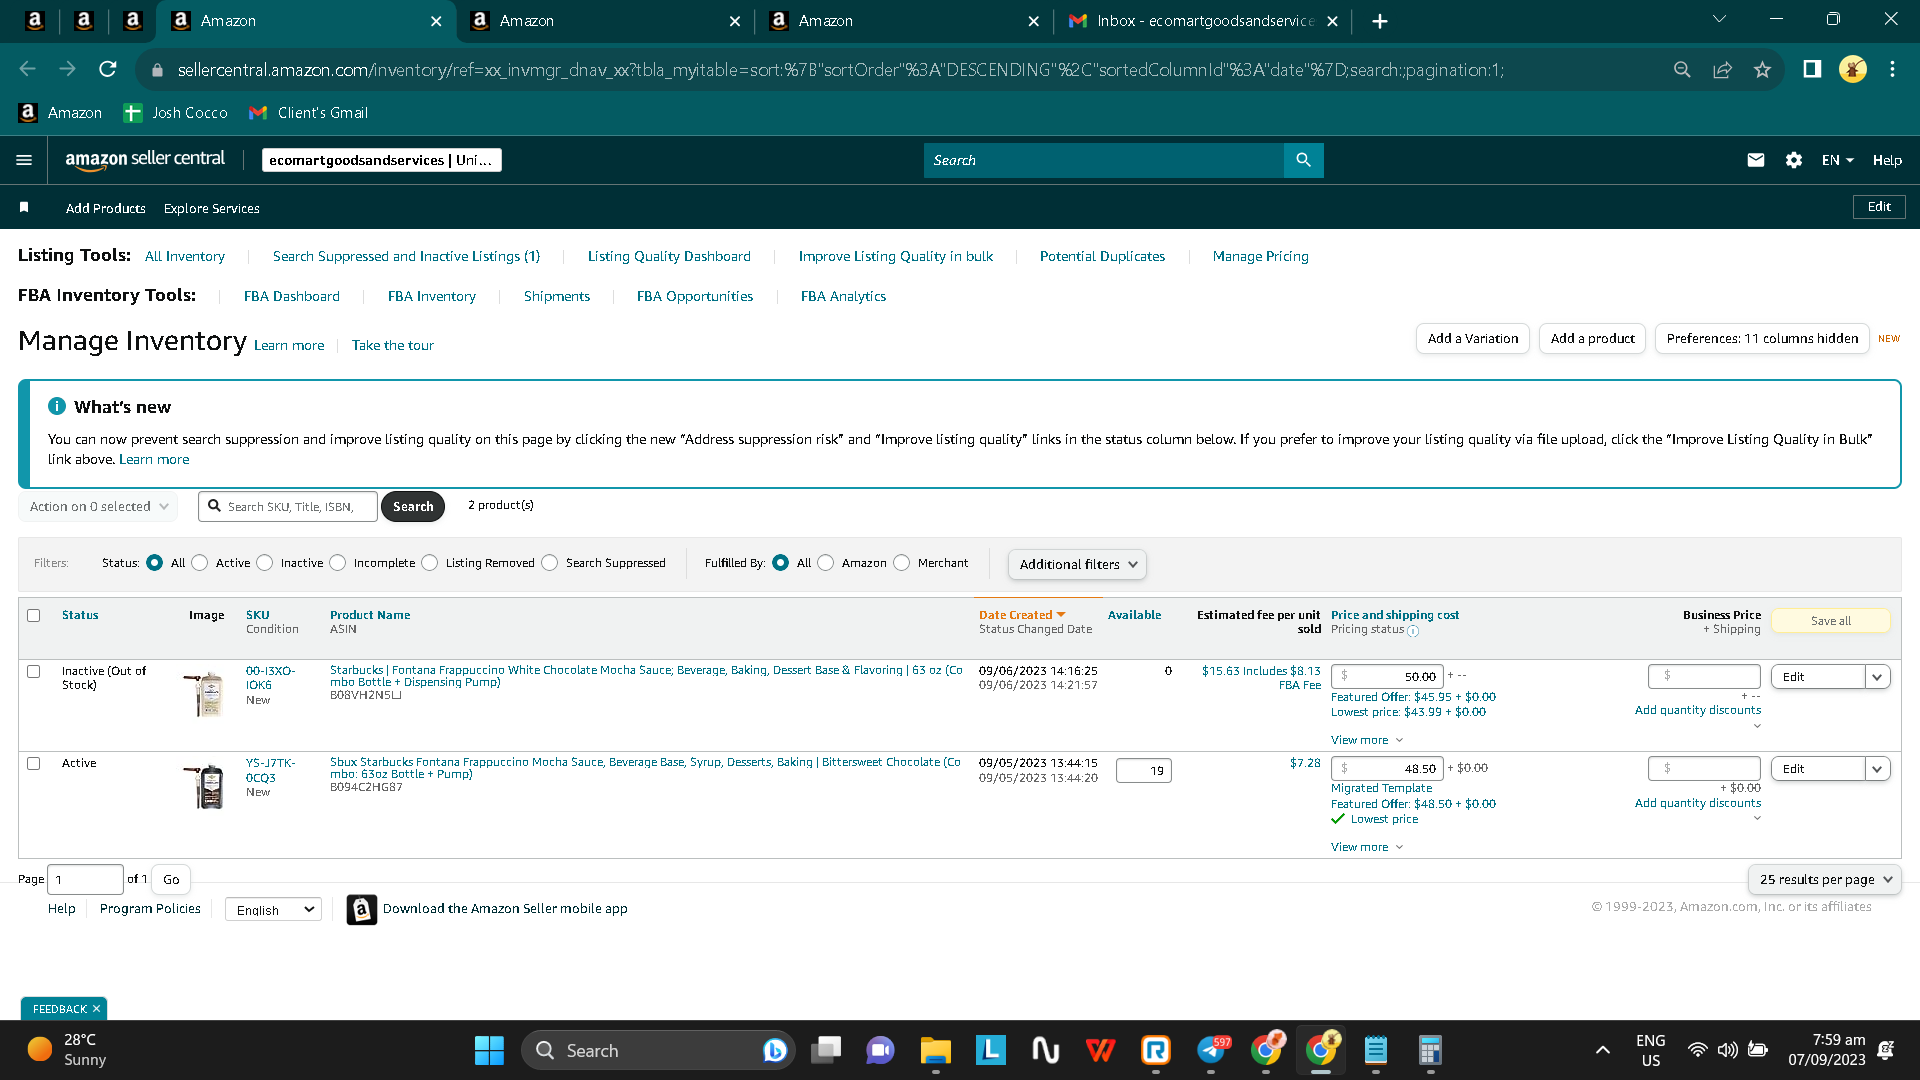Open the Notepad taskbar icon
The image size is (1920, 1080).
tap(1376, 1050)
